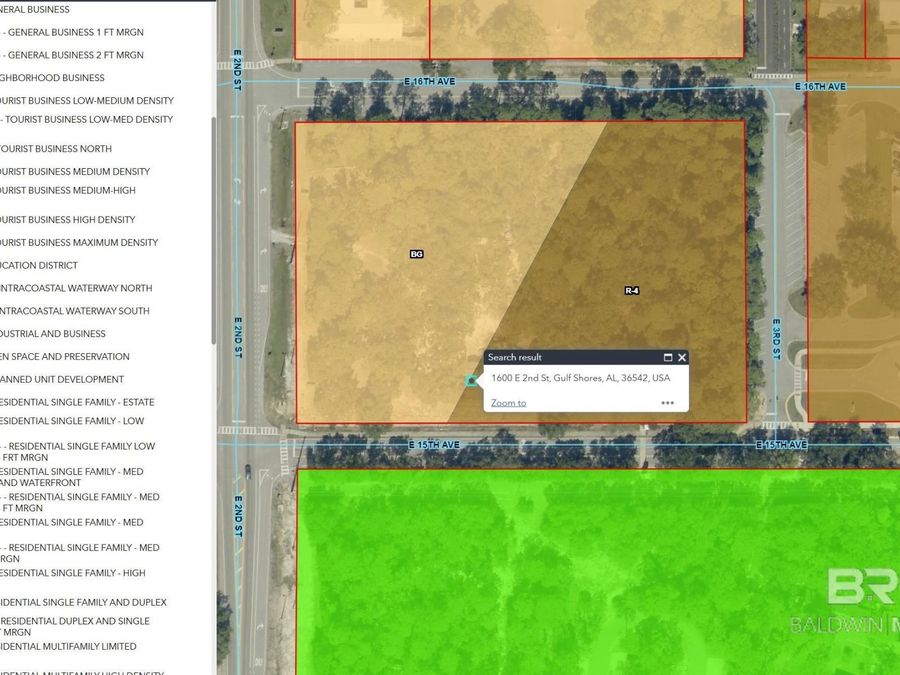The height and width of the screenshot is (675, 900).
Task: Open the three-dot more options menu
Action: 667,403
